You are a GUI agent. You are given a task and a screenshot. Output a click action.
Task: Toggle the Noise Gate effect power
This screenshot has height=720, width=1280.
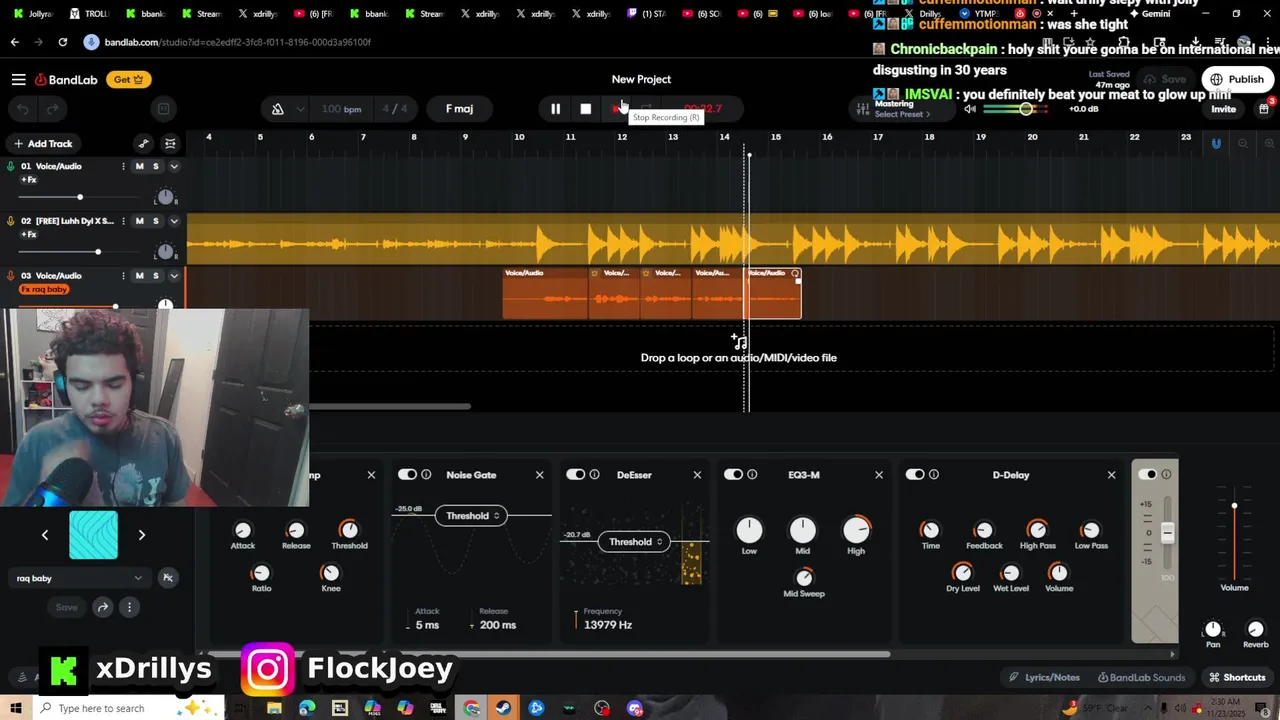click(407, 475)
